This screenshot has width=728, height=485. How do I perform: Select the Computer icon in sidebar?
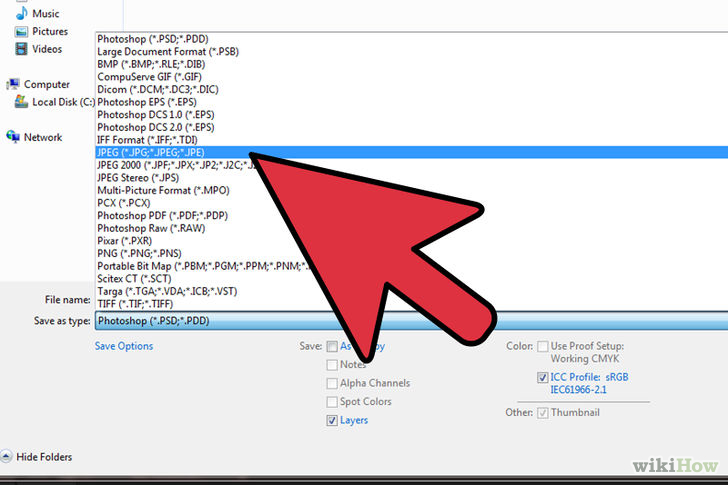pyautogui.click(x=13, y=84)
